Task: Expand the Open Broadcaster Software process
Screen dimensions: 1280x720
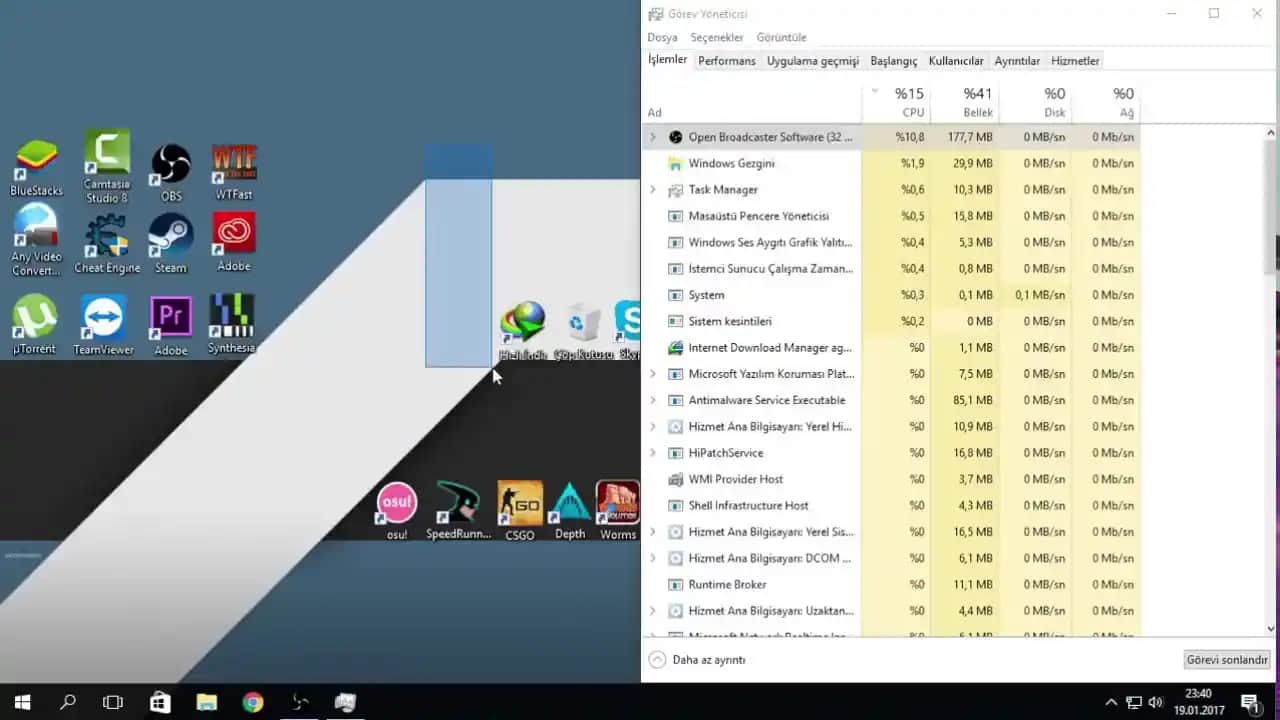Action: click(652, 136)
